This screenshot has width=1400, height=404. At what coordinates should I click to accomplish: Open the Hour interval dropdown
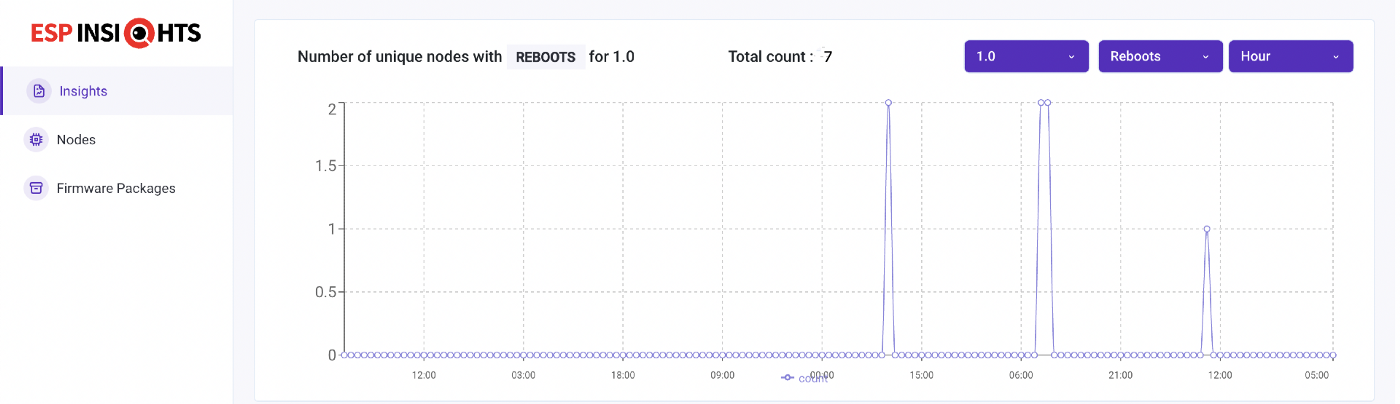1290,57
